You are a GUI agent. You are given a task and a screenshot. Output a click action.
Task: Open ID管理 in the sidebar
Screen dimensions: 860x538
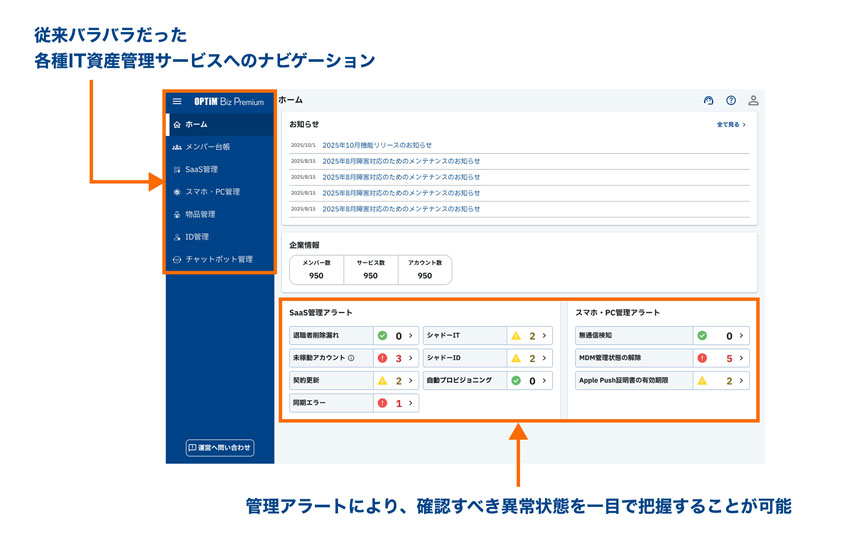tap(220, 237)
